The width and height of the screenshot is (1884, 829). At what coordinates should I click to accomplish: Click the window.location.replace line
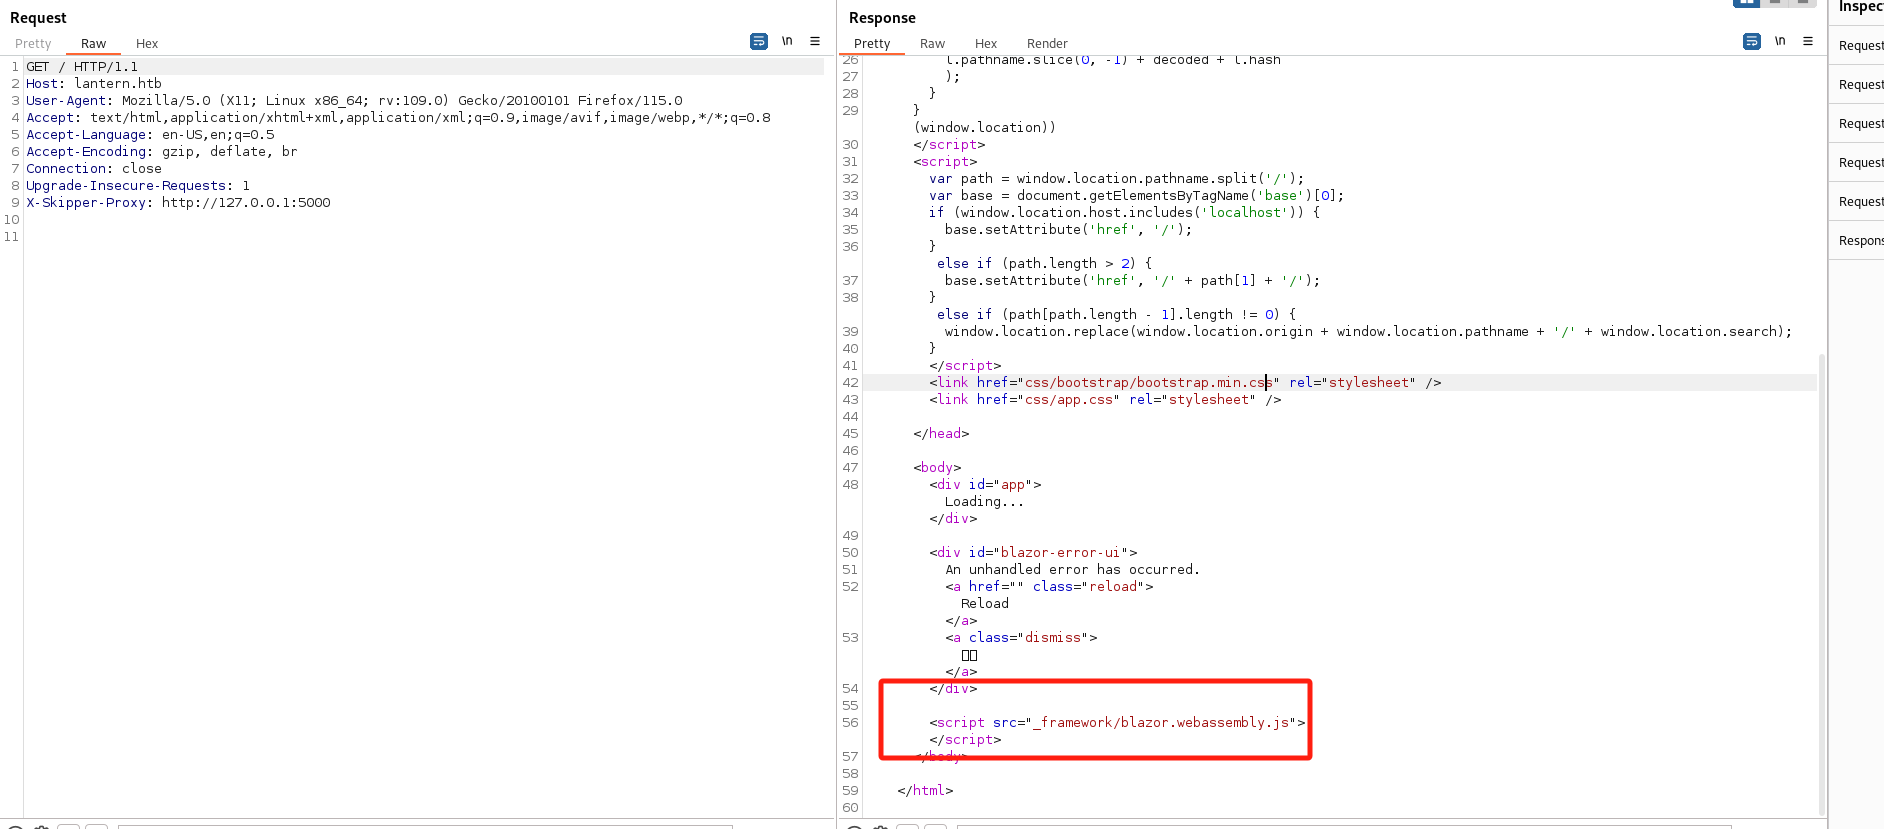pyautogui.click(x=1368, y=332)
